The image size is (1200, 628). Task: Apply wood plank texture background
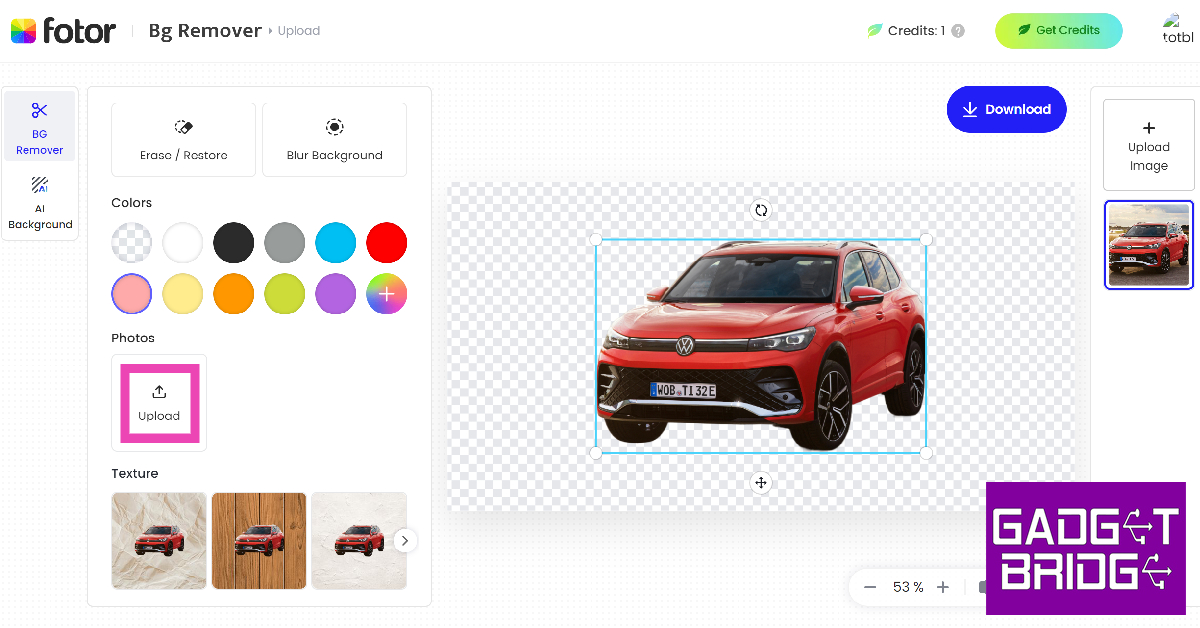click(x=259, y=540)
